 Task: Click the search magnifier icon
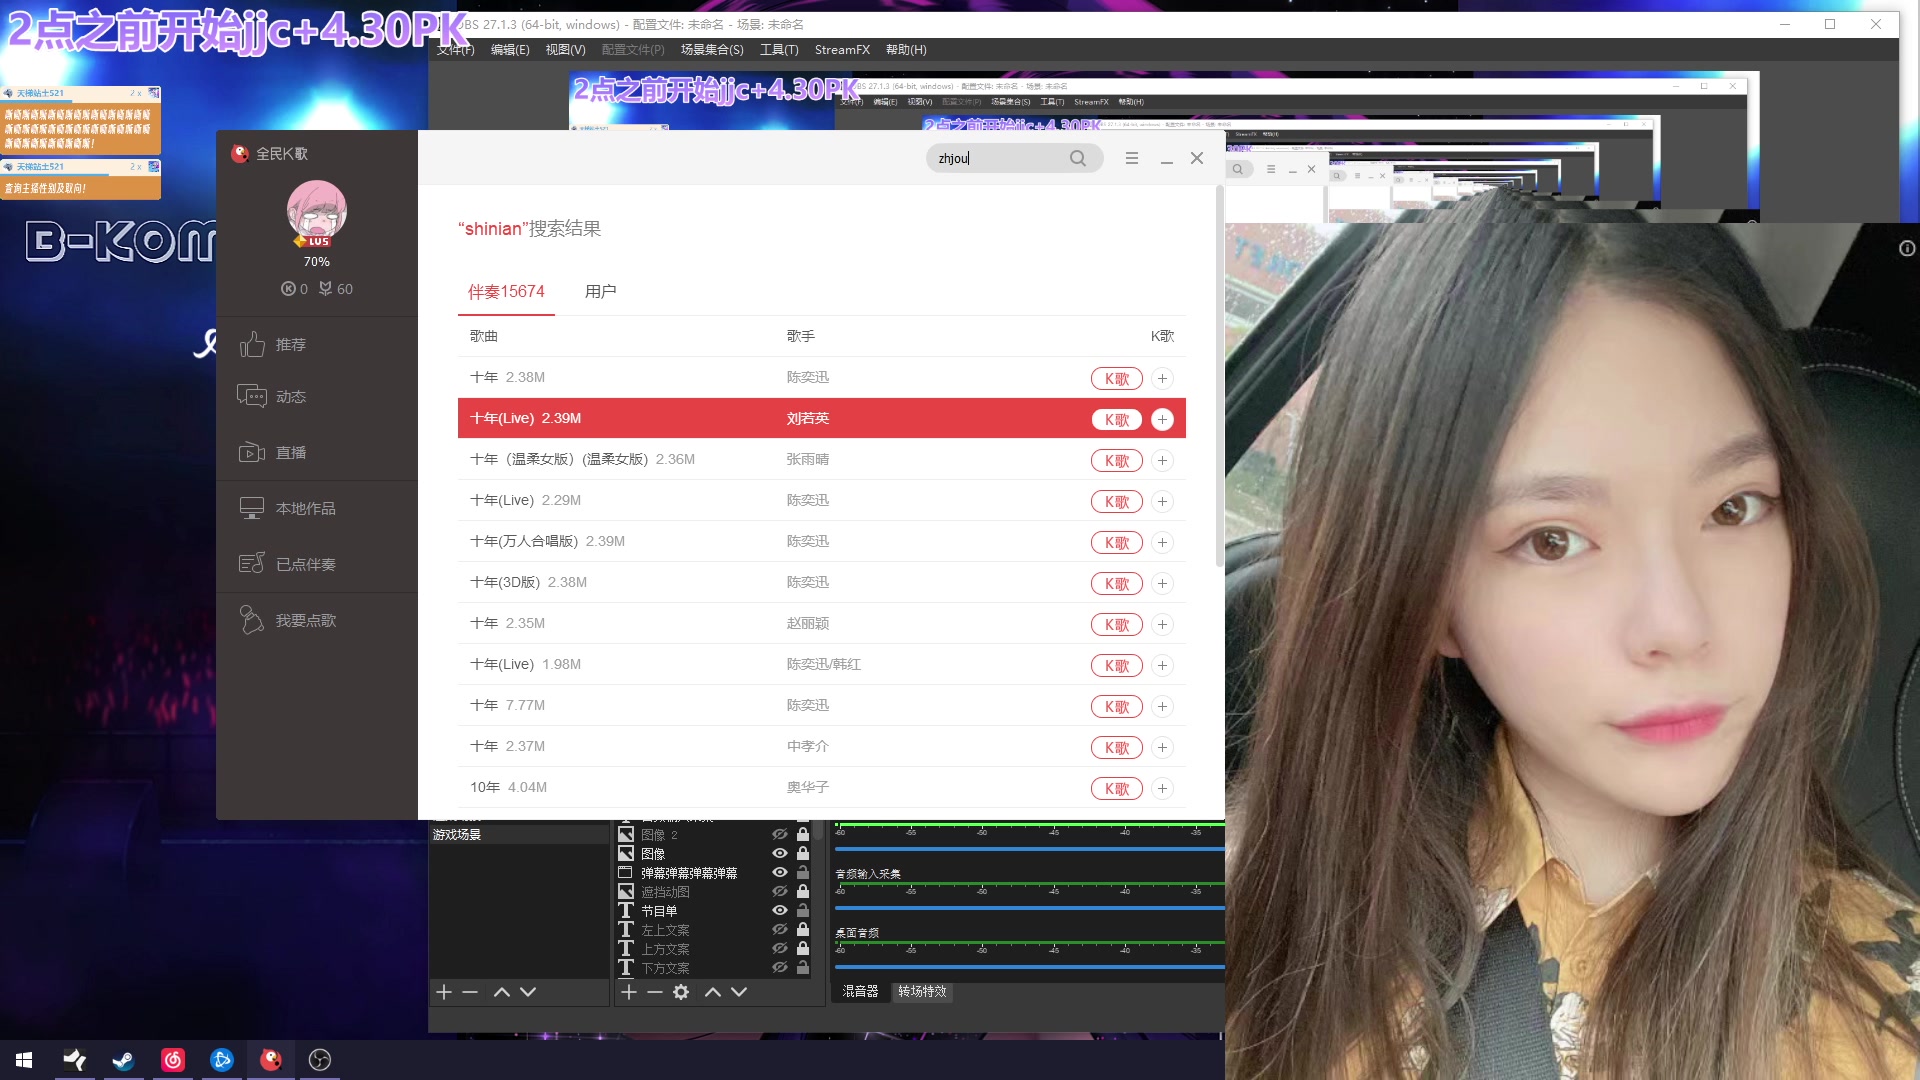pyautogui.click(x=1078, y=158)
